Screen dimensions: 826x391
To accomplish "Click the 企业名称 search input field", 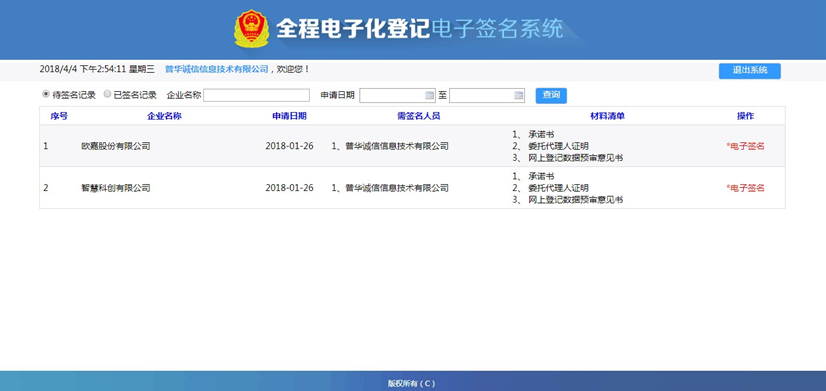I will 257,95.
